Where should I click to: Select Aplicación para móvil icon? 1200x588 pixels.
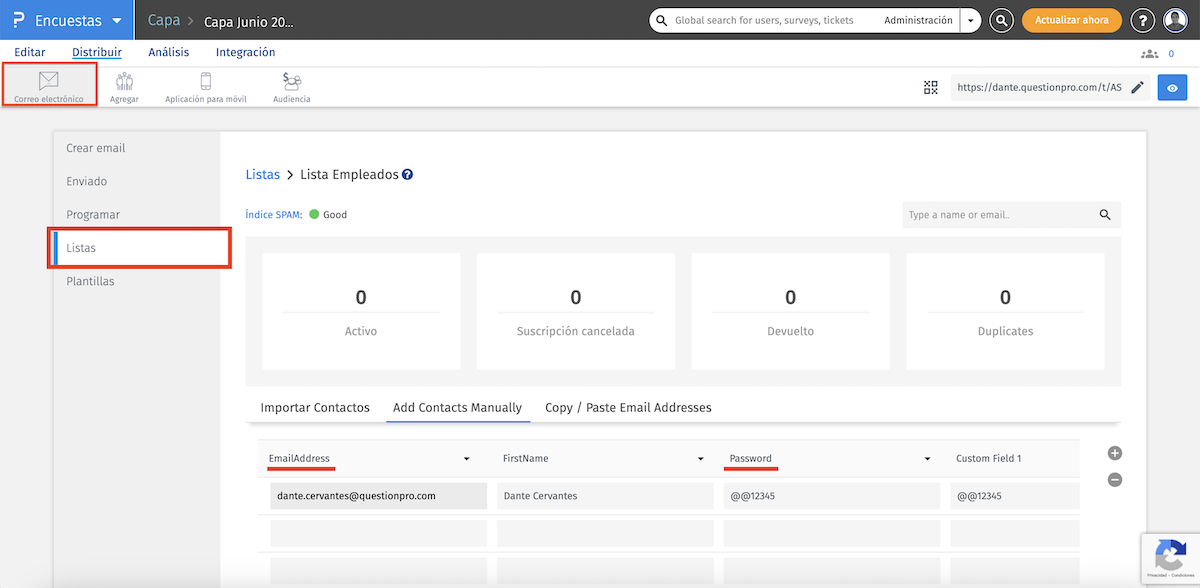click(x=205, y=83)
